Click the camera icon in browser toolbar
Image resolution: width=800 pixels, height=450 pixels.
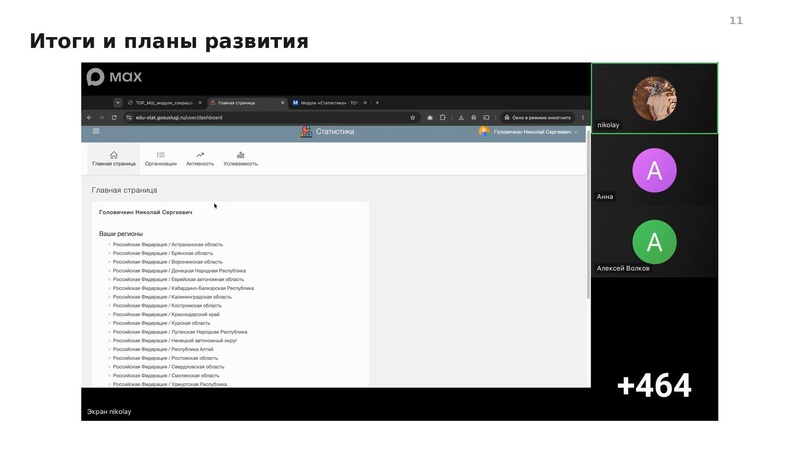click(430, 117)
